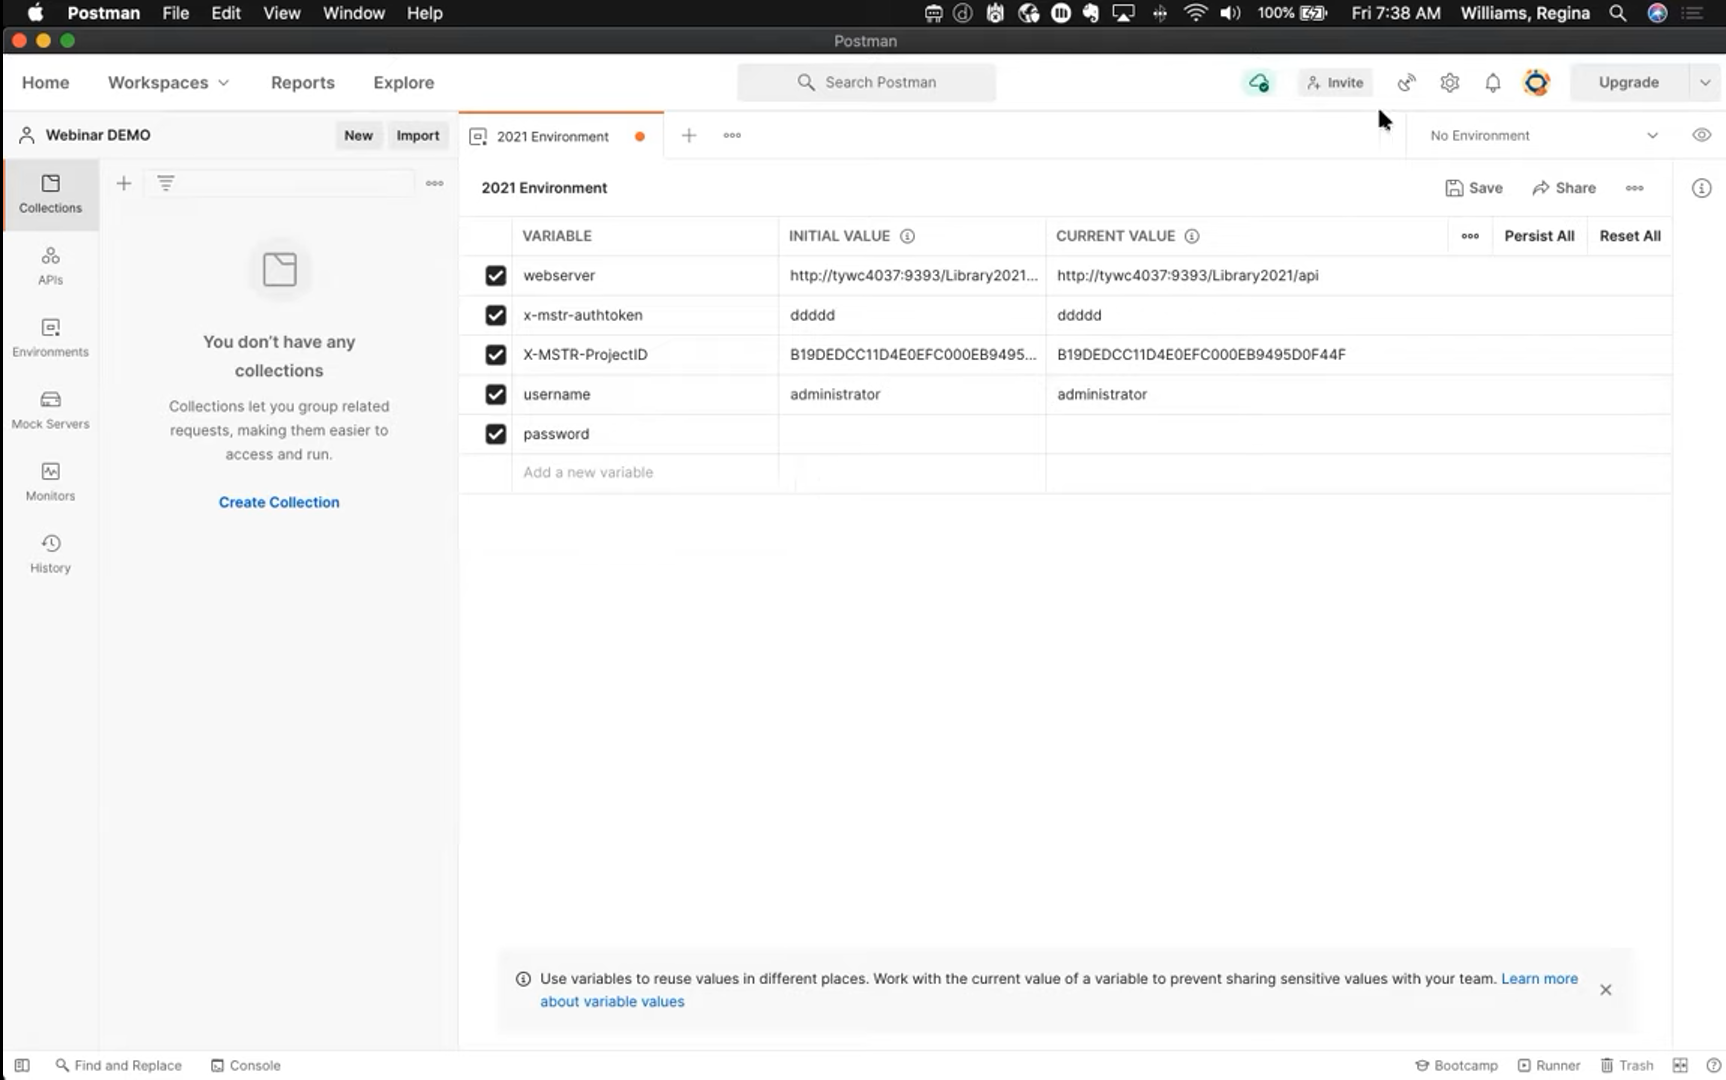Open the Mock Servers sidebar section
This screenshot has width=1726, height=1080.
[50, 410]
